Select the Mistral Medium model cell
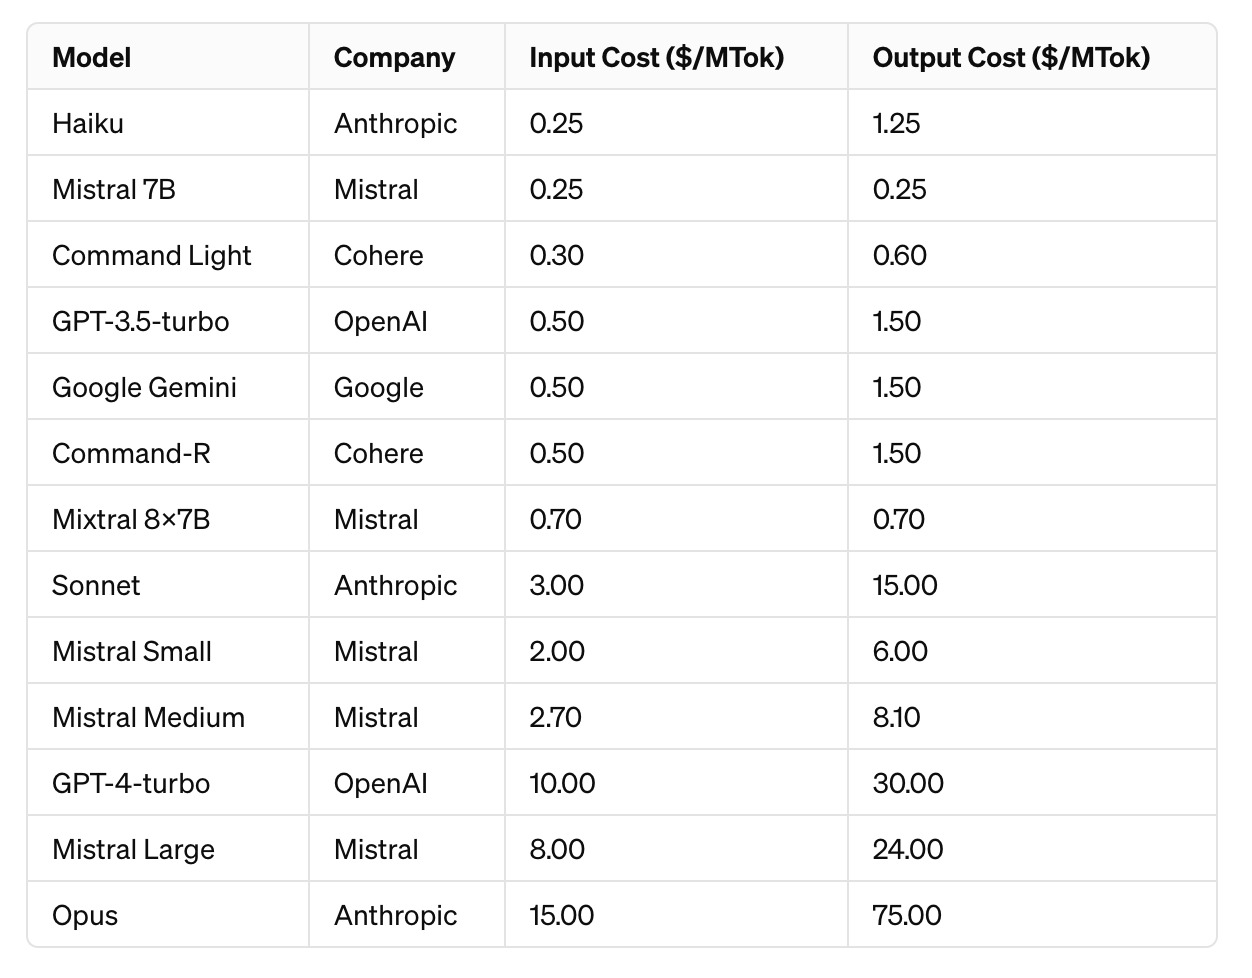Viewport: 1252px width, 978px height. 149,718
